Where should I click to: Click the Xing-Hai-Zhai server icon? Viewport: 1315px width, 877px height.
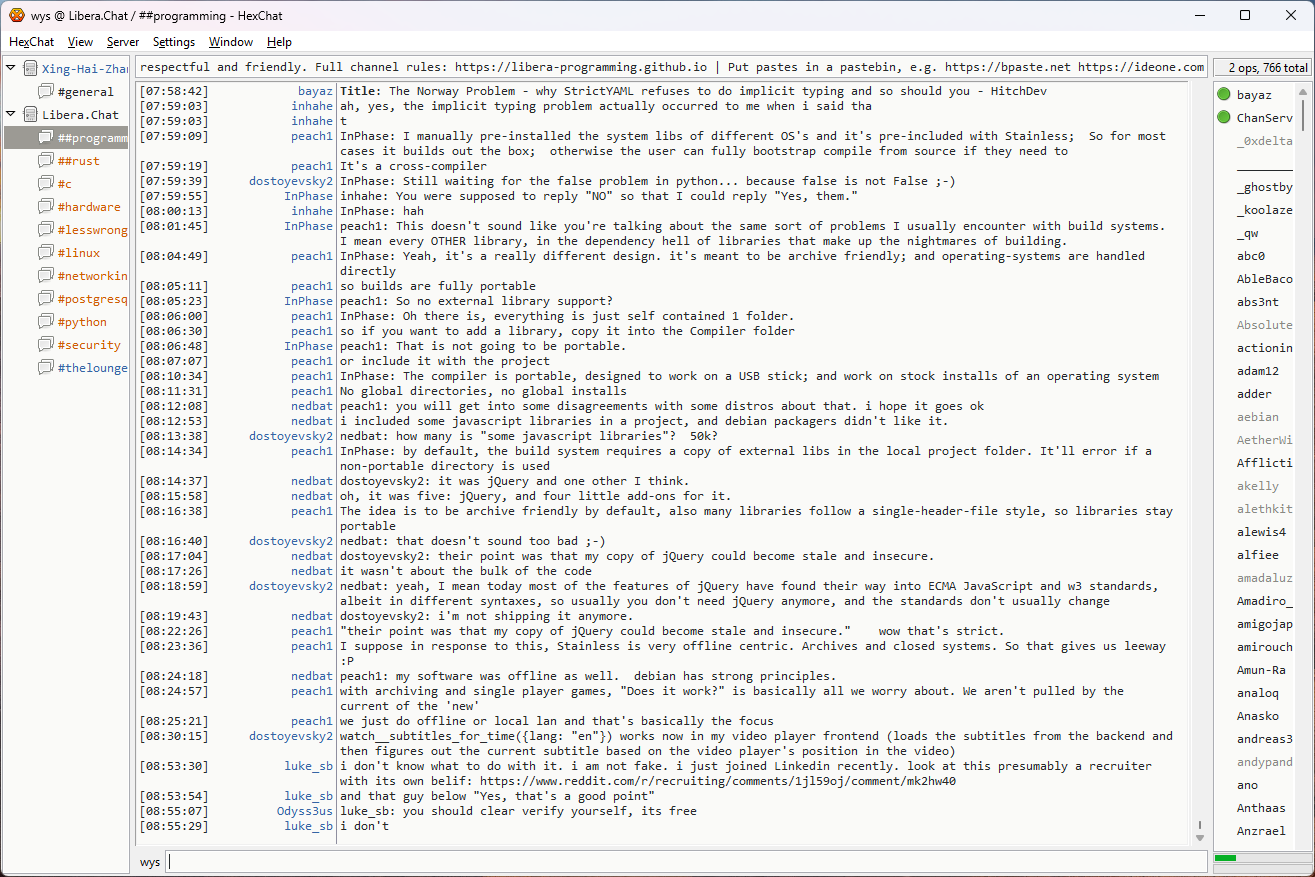31,69
